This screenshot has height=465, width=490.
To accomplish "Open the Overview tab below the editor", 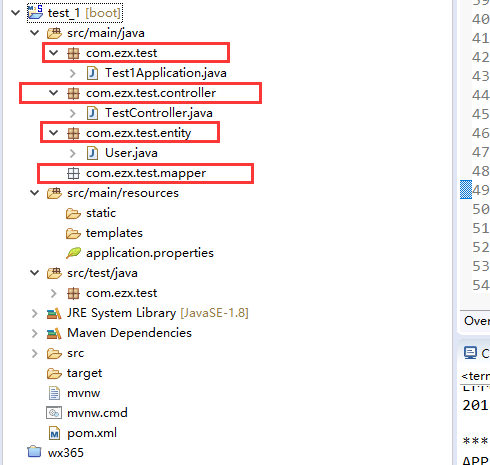I will (477, 321).
